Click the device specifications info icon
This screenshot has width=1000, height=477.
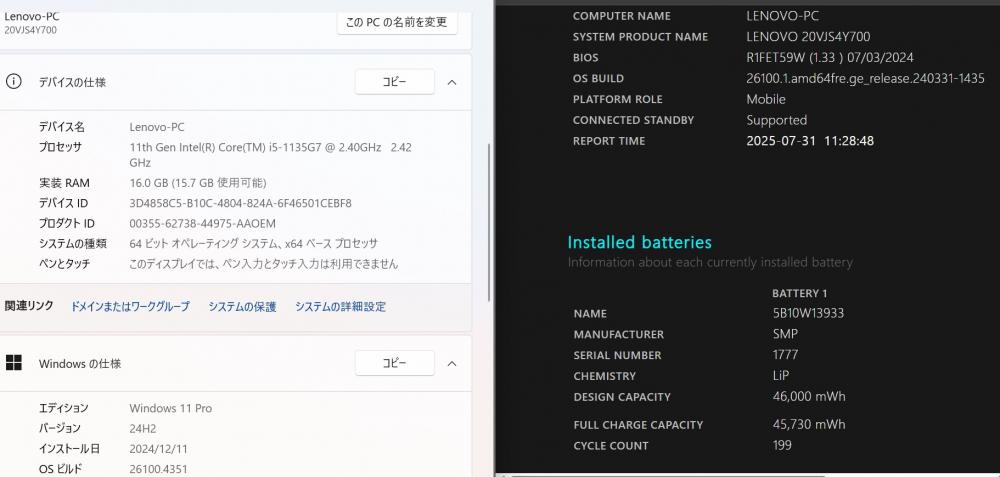click(13, 82)
